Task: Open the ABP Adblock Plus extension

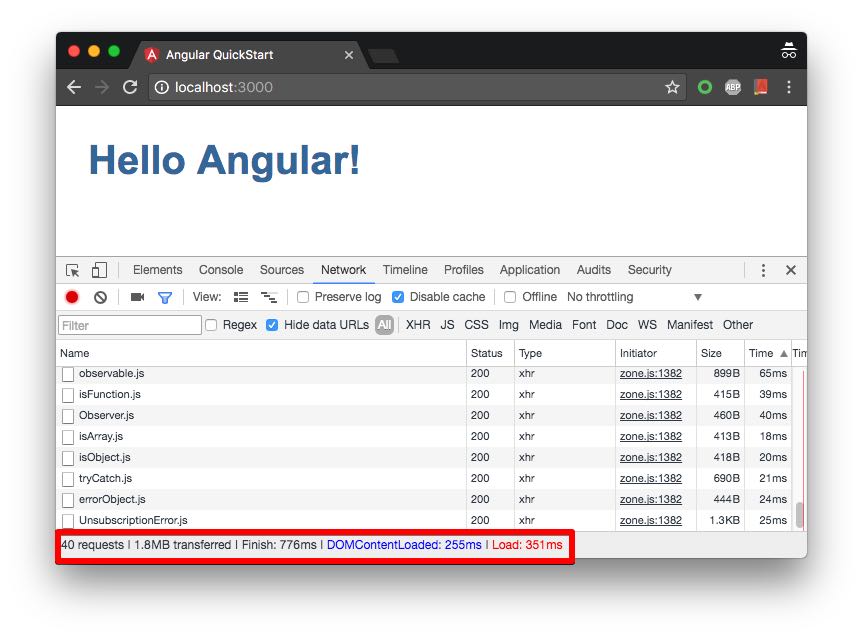Action: (733, 87)
